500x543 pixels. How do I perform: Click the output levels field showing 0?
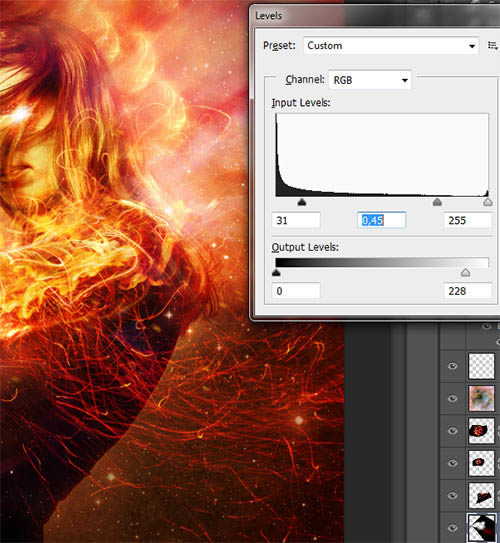pos(296,291)
